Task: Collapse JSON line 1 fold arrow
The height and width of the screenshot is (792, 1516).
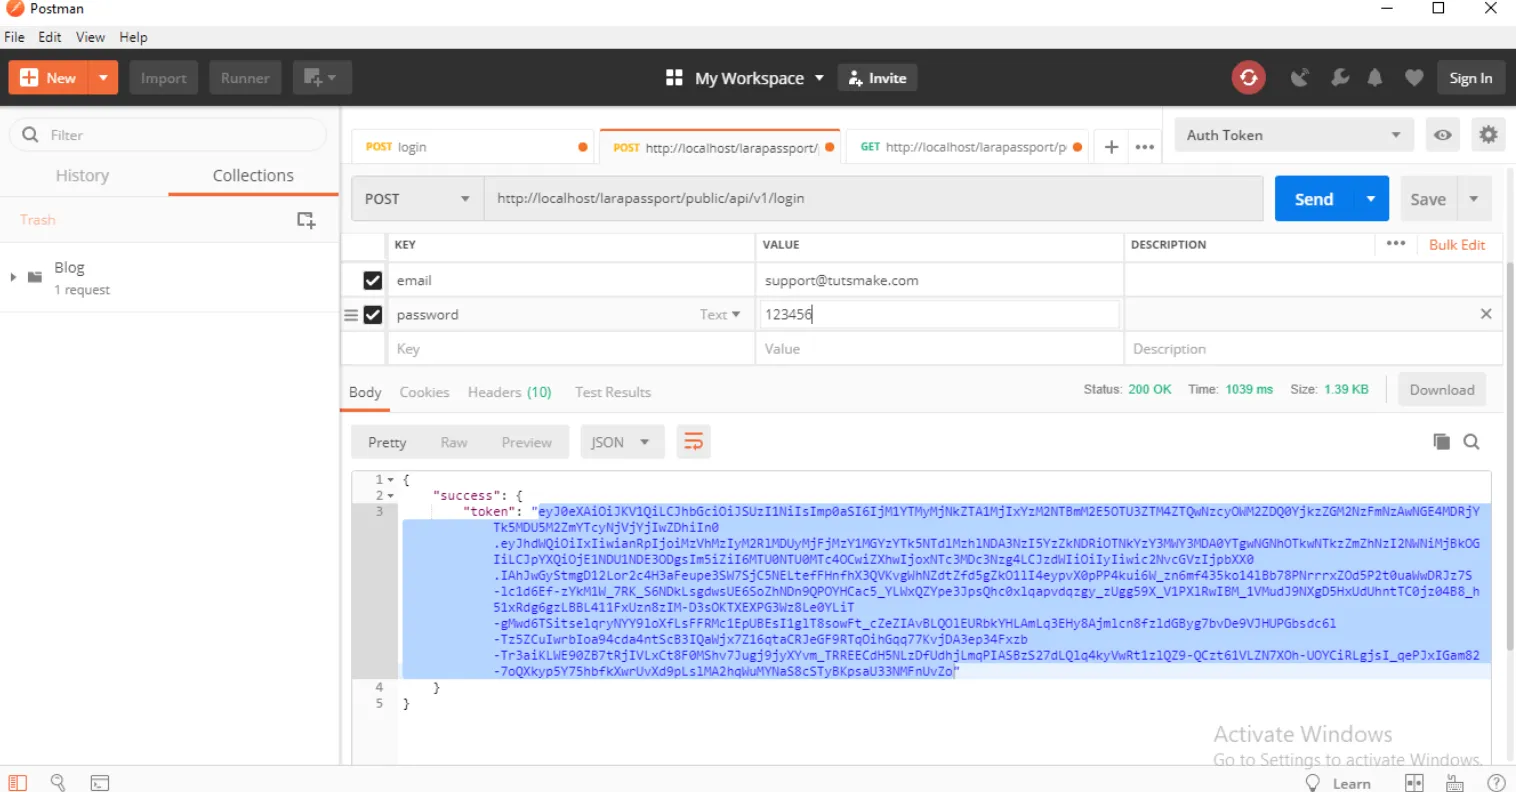Action: (x=391, y=480)
